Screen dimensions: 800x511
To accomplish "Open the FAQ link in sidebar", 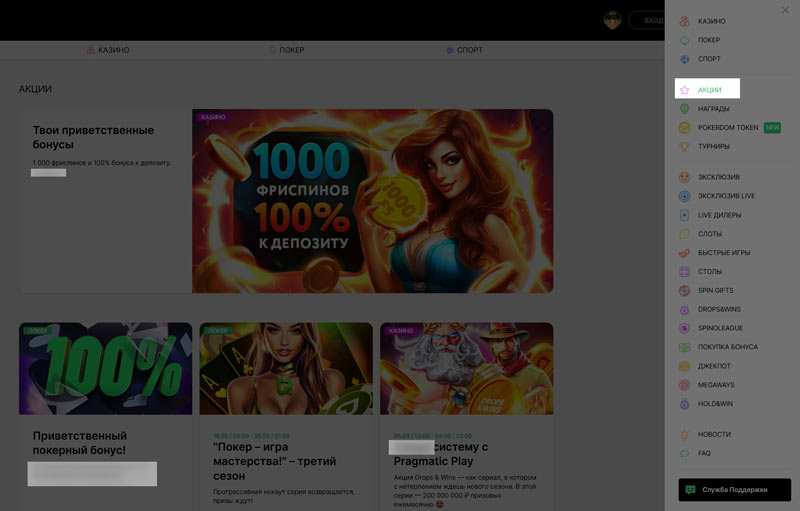I will coord(704,453).
